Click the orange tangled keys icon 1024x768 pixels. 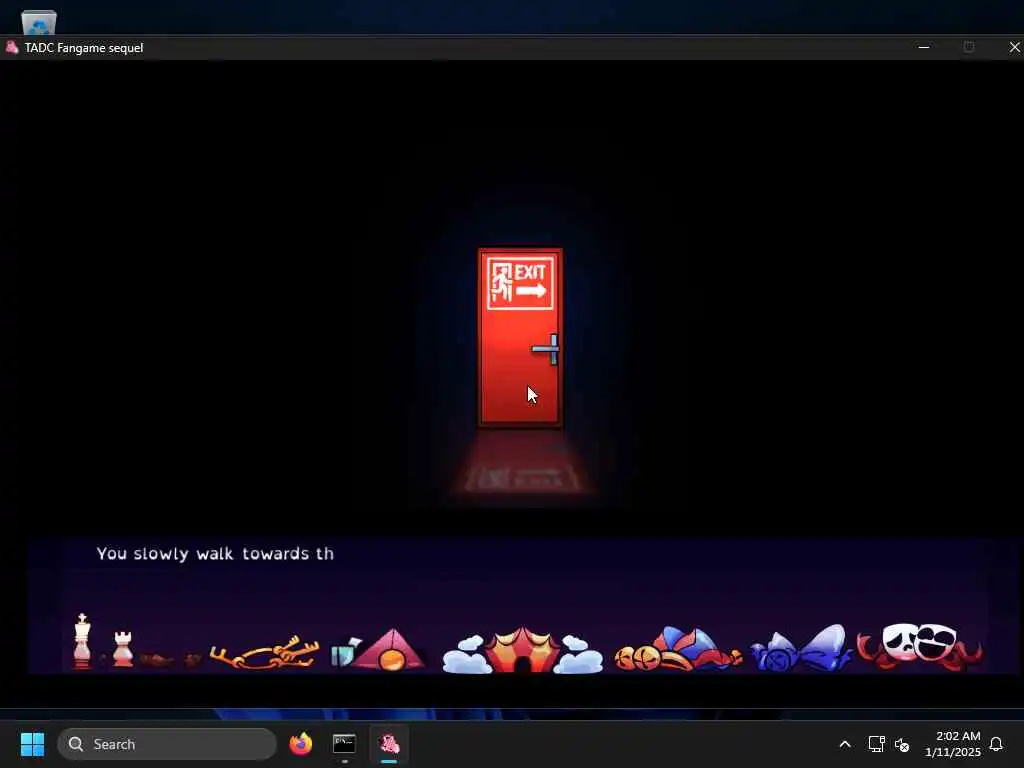point(264,652)
